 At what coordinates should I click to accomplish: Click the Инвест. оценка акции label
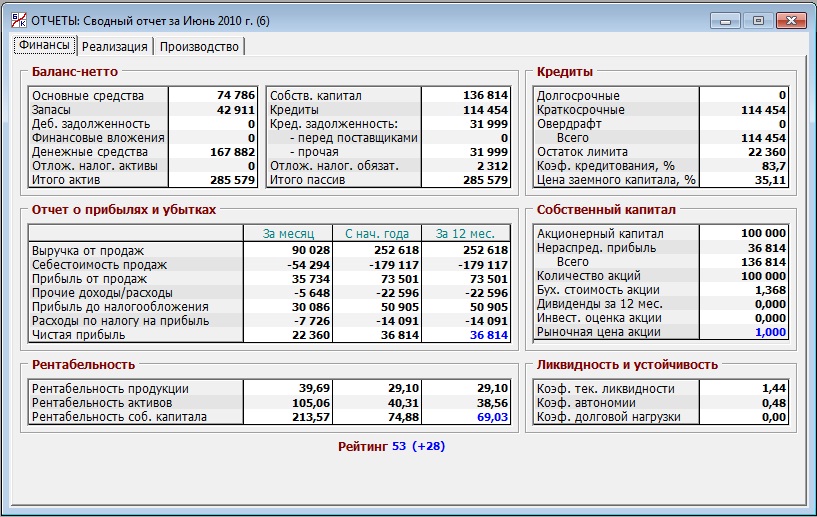[x=599, y=318]
